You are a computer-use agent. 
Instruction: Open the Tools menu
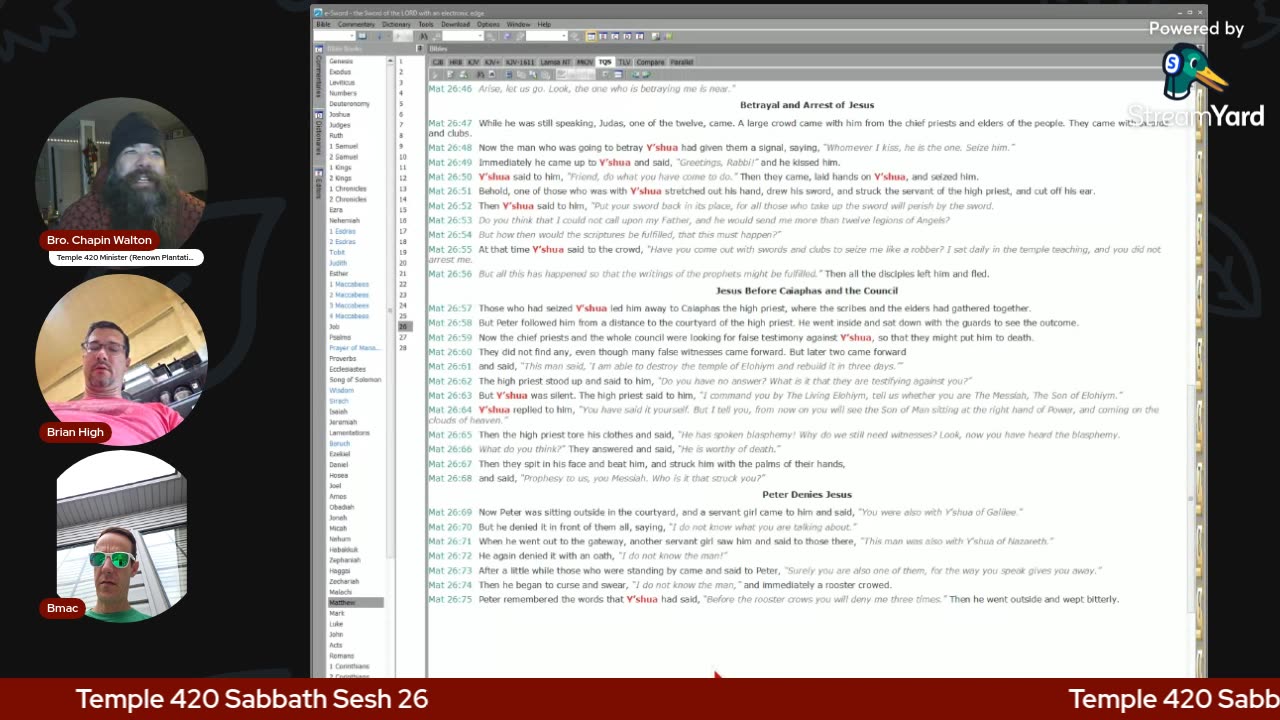(x=426, y=24)
